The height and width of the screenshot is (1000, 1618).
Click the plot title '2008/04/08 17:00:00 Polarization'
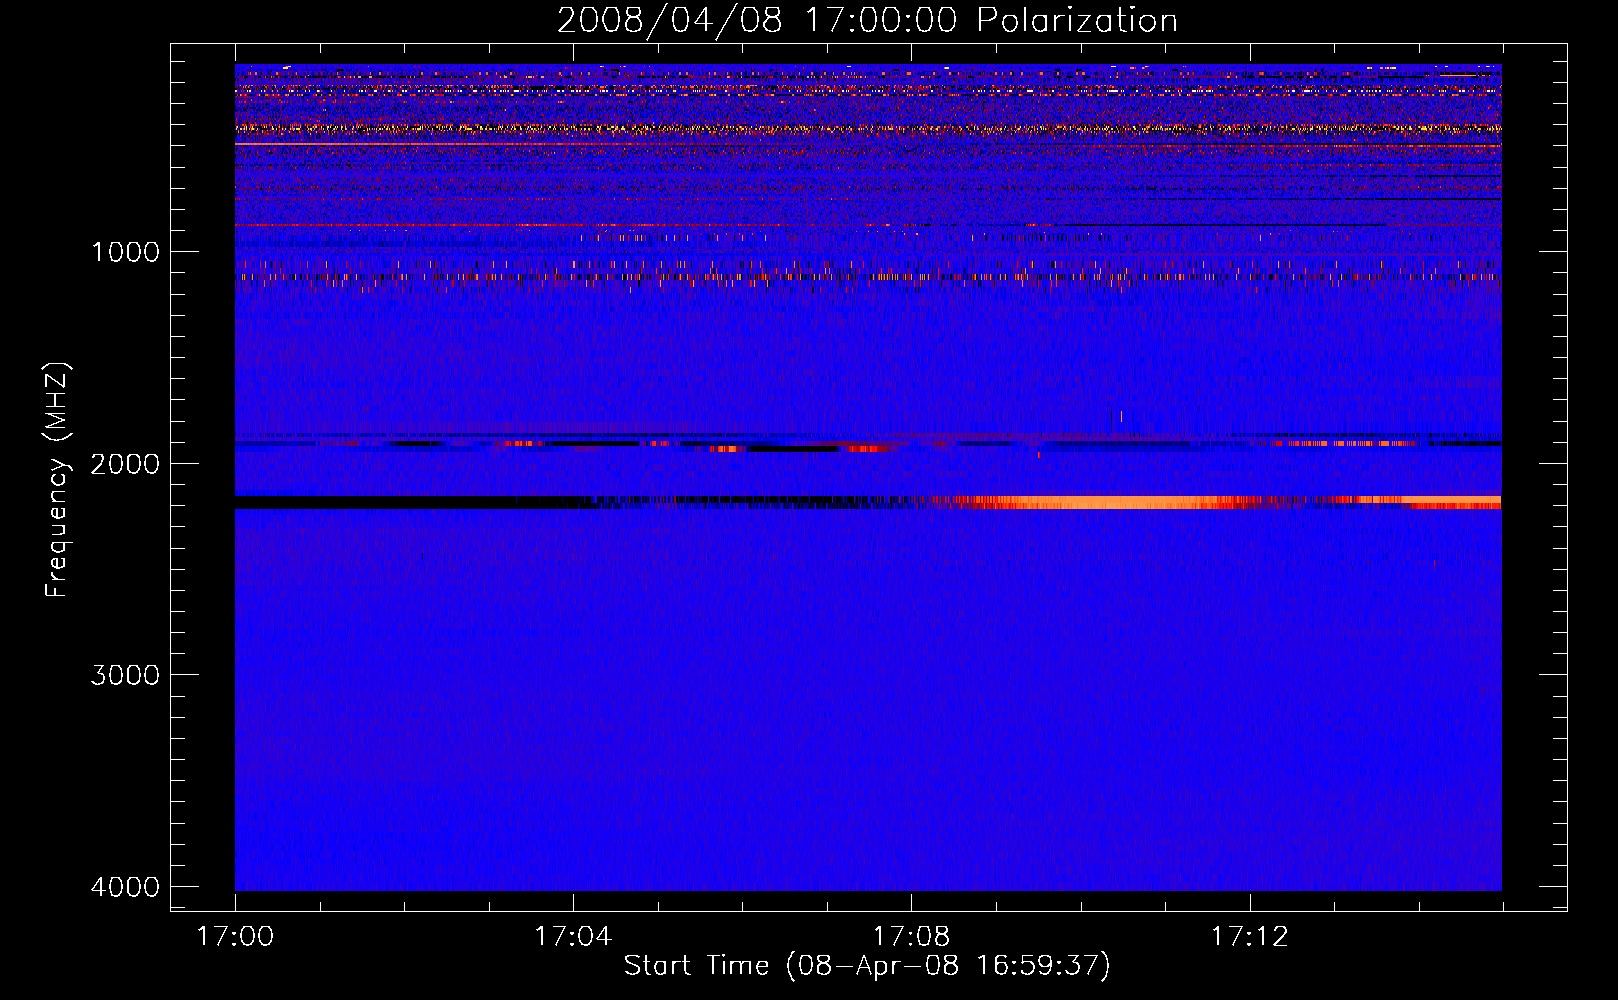867,20
